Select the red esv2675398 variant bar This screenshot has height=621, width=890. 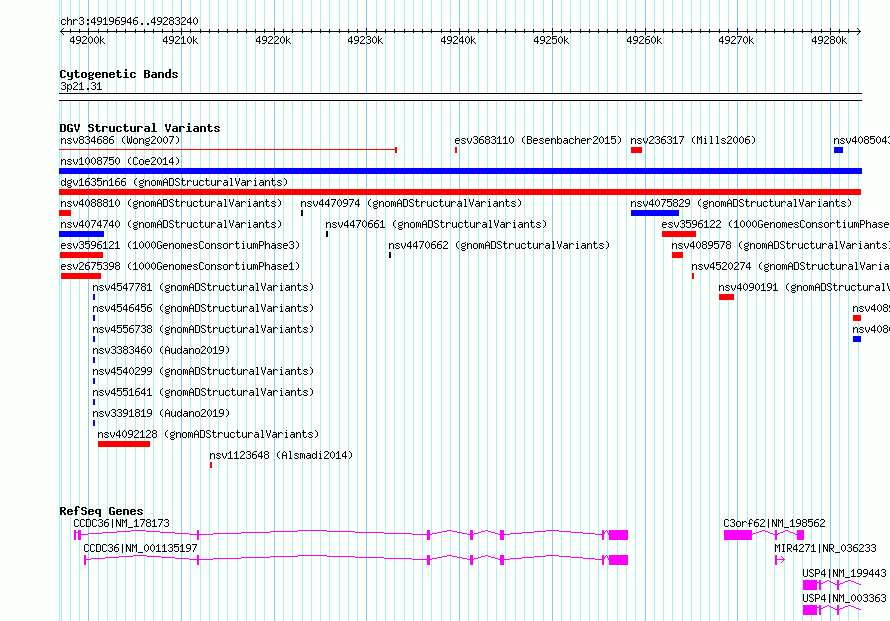click(x=81, y=276)
